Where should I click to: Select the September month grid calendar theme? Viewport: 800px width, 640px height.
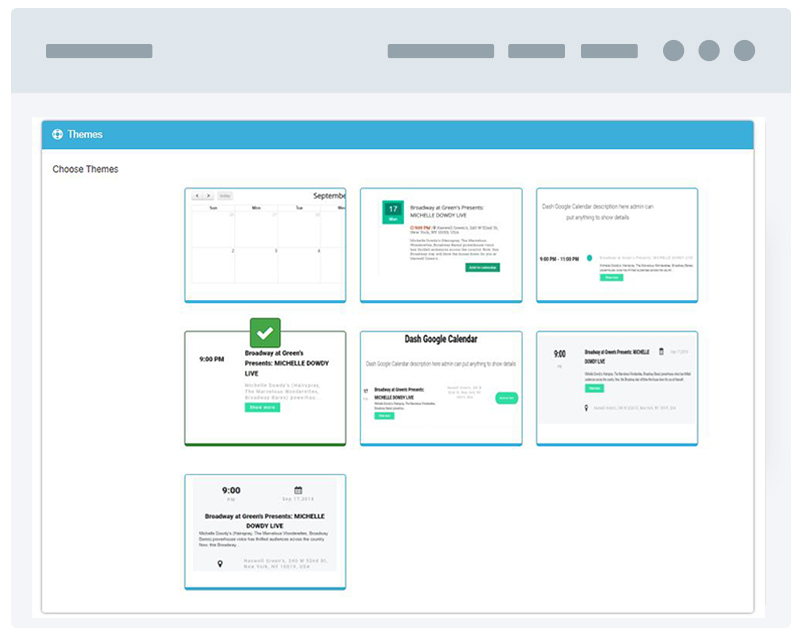coord(265,245)
